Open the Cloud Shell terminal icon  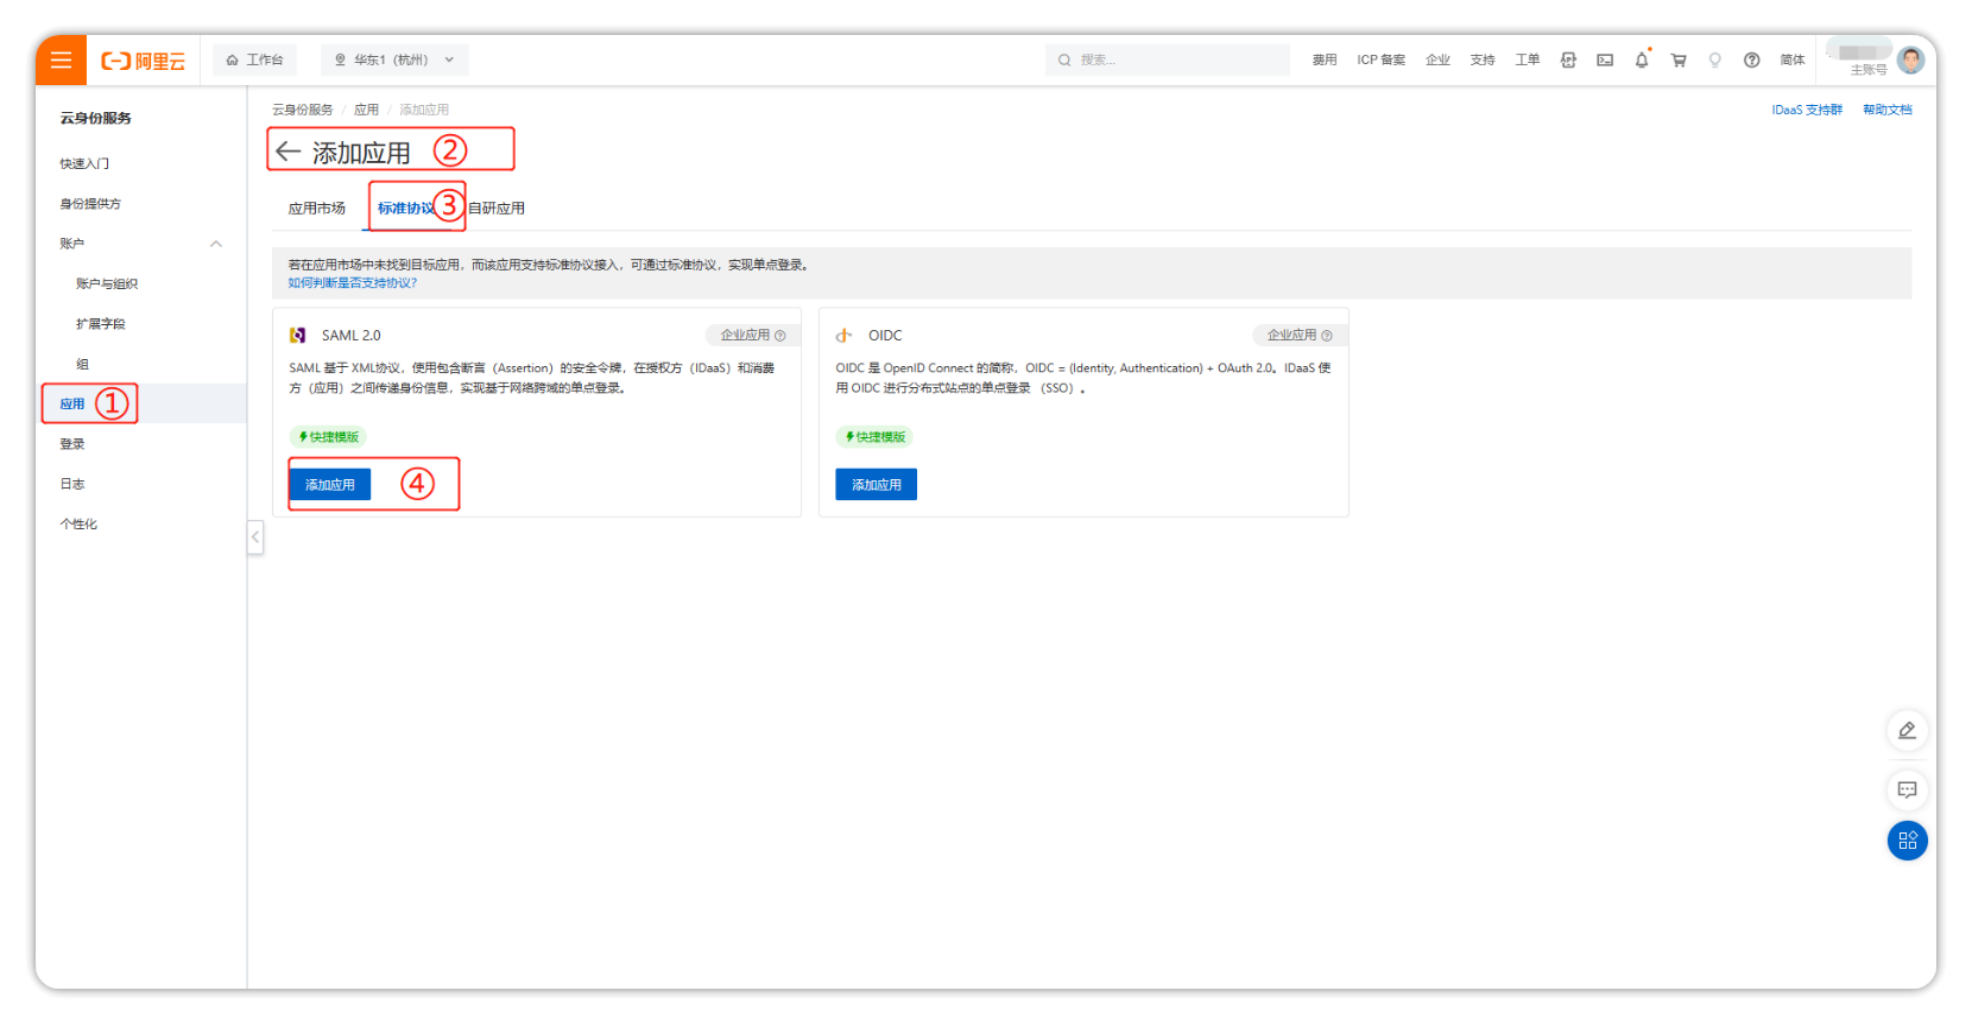(x=1605, y=60)
